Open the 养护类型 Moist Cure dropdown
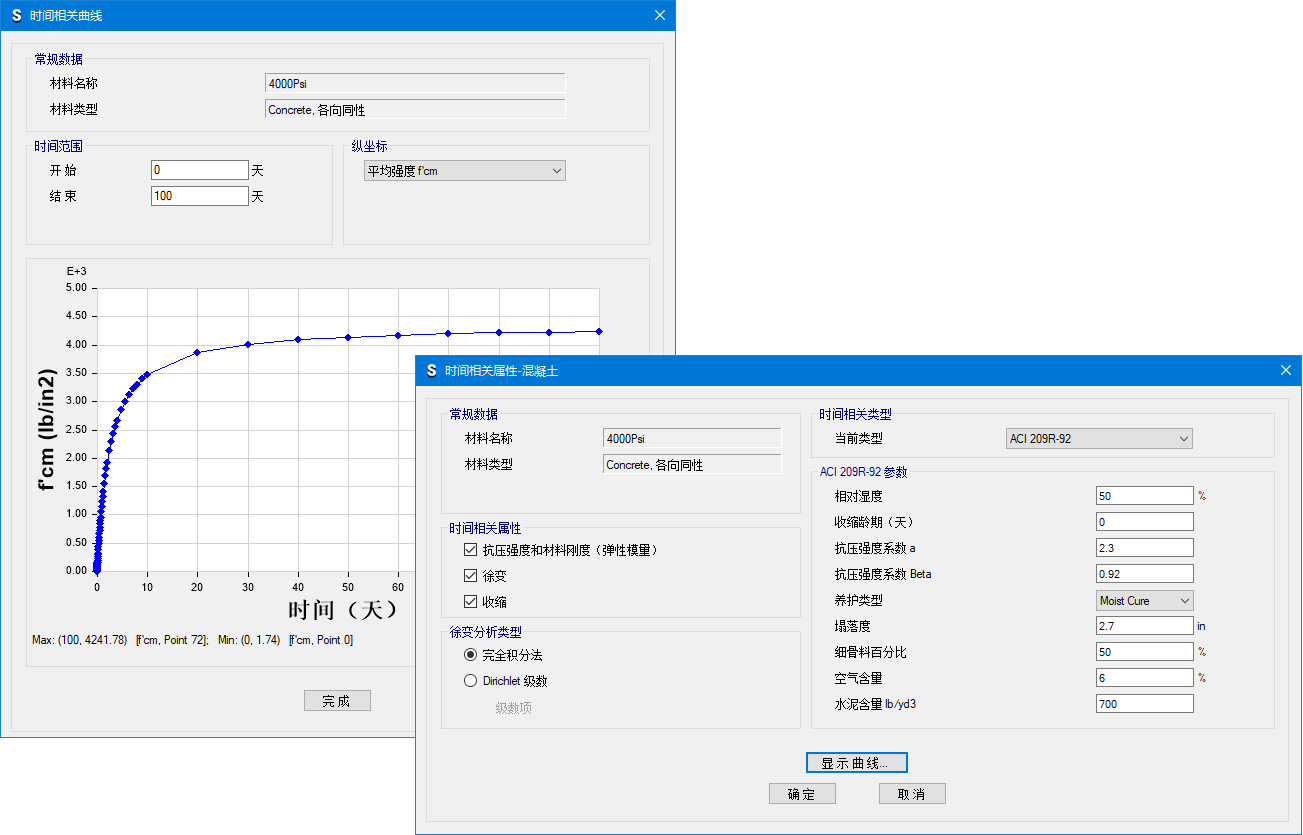1303x835 pixels. coord(1145,601)
